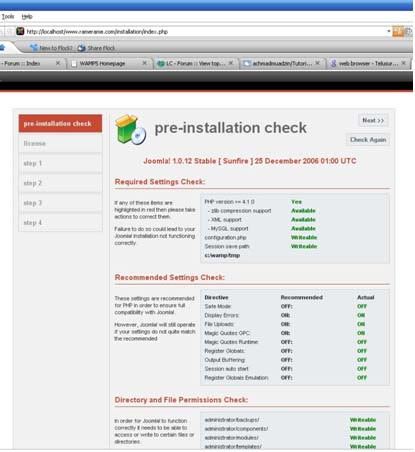Switch to the WAMP5 Homepage tab
This screenshot has height=452, width=415.
click(110, 63)
